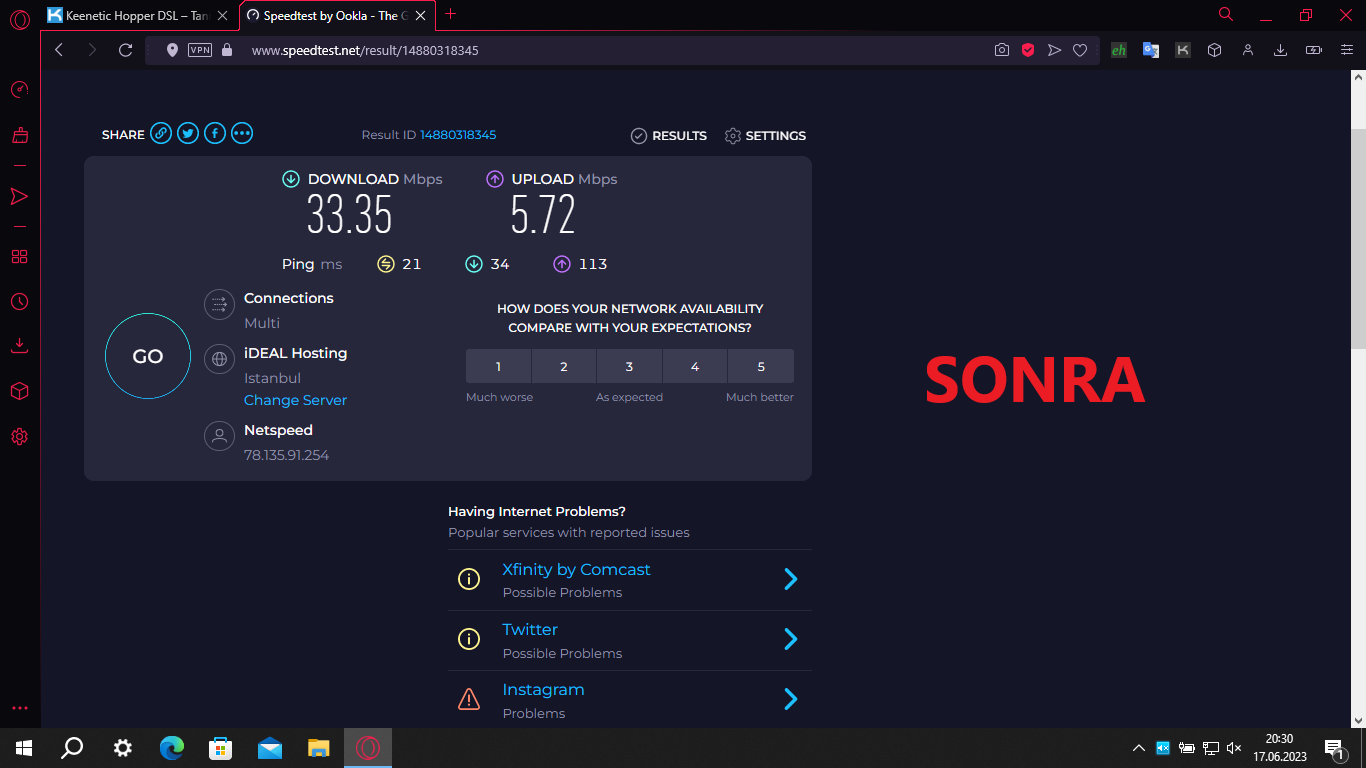View site security padlock info
The height and width of the screenshot is (768, 1366).
[227, 50]
